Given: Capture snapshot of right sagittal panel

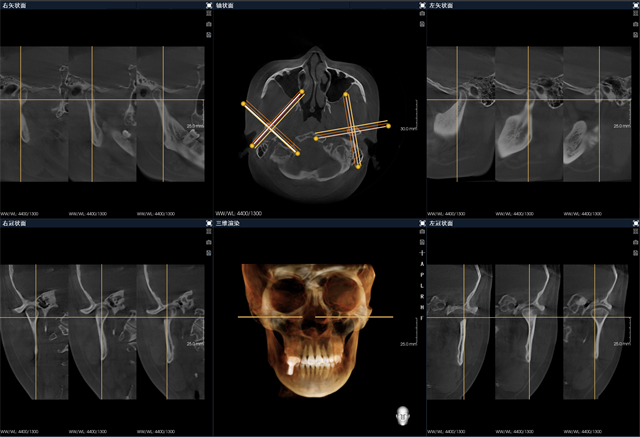Looking at the screenshot, I should coord(209,24).
